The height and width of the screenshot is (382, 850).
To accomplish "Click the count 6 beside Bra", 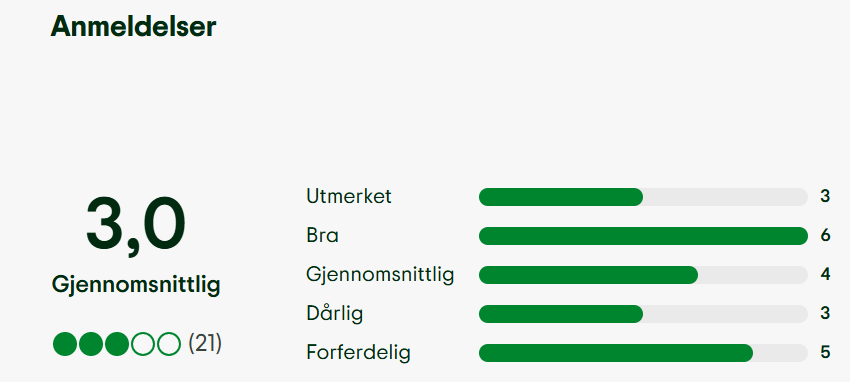I will [825, 236].
